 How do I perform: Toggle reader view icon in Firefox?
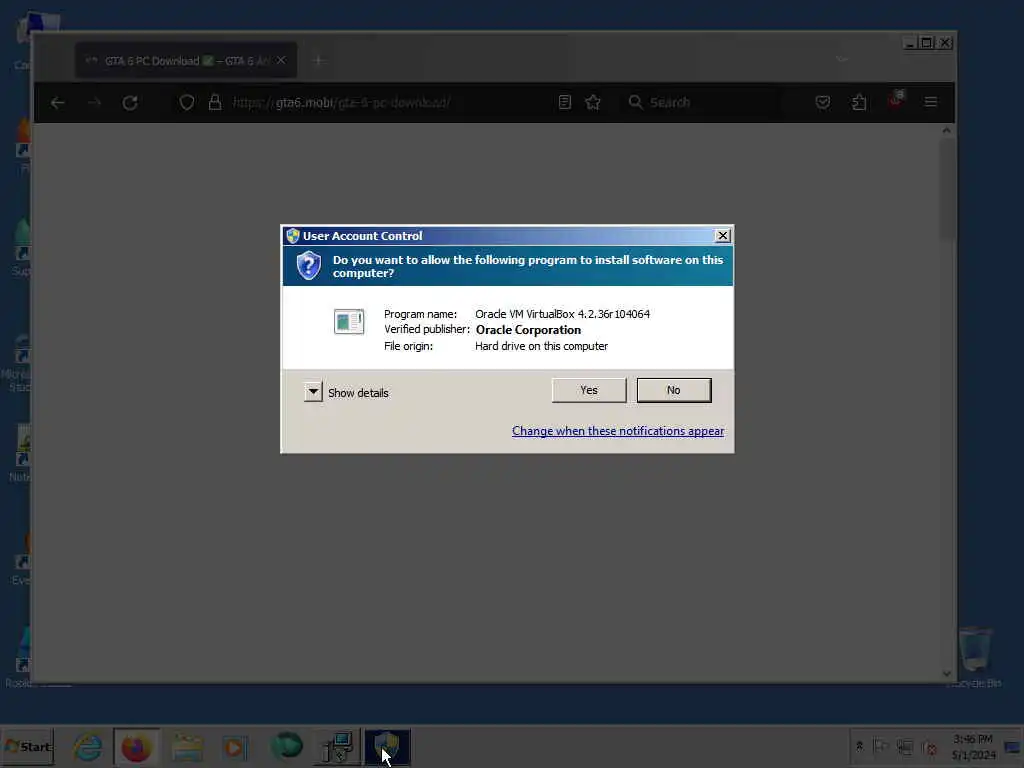tap(565, 102)
